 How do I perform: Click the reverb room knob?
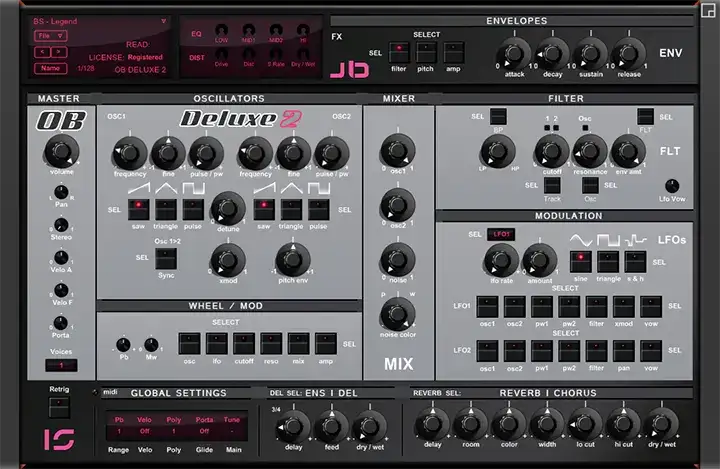[x=470, y=424]
